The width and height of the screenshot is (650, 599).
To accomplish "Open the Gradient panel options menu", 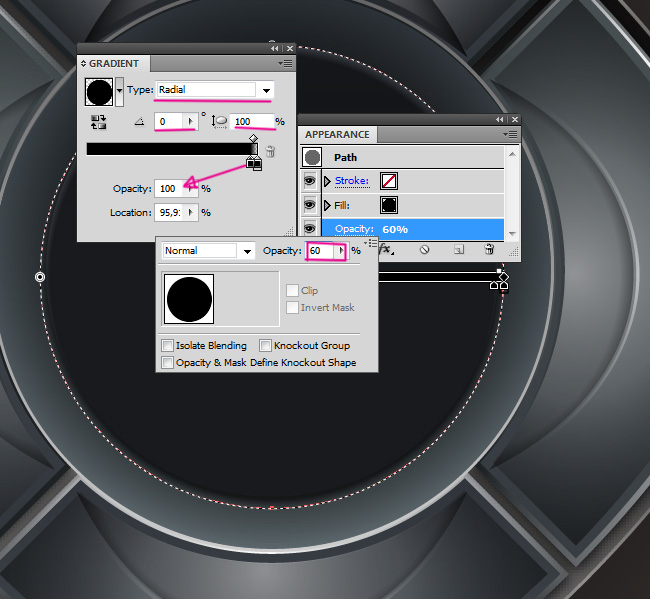I will click(x=286, y=63).
